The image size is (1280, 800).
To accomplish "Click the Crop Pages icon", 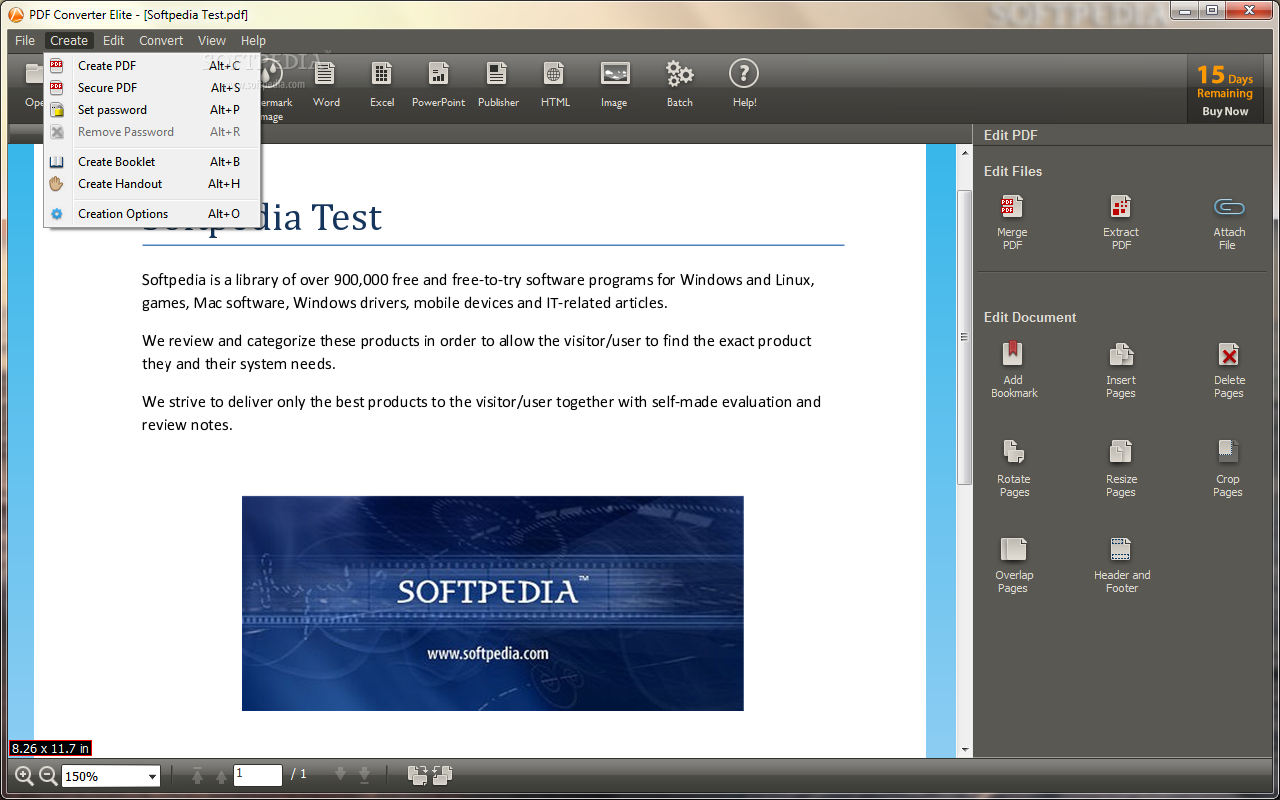I will pyautogui.click(x=1228, y=452).
